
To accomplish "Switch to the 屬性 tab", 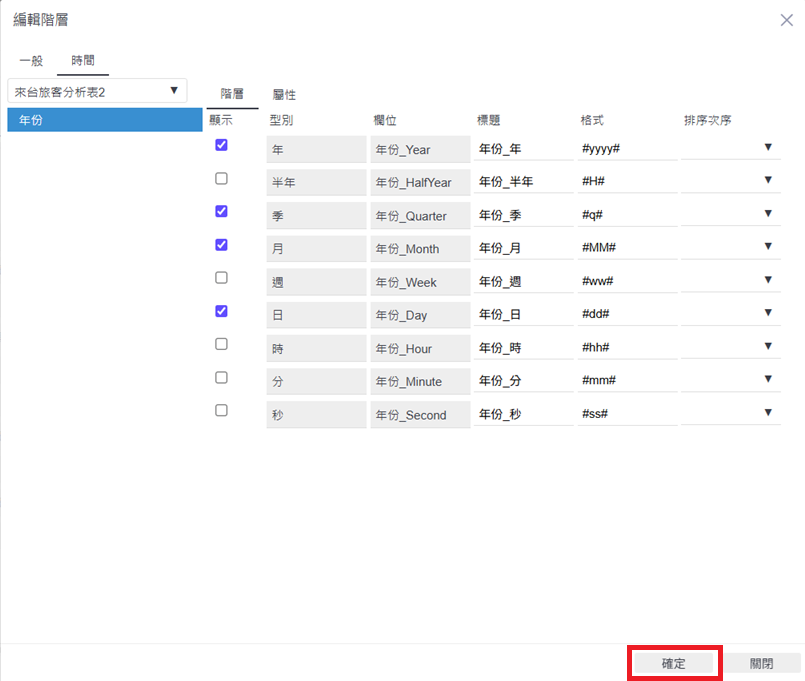I will tap(284, 94).
